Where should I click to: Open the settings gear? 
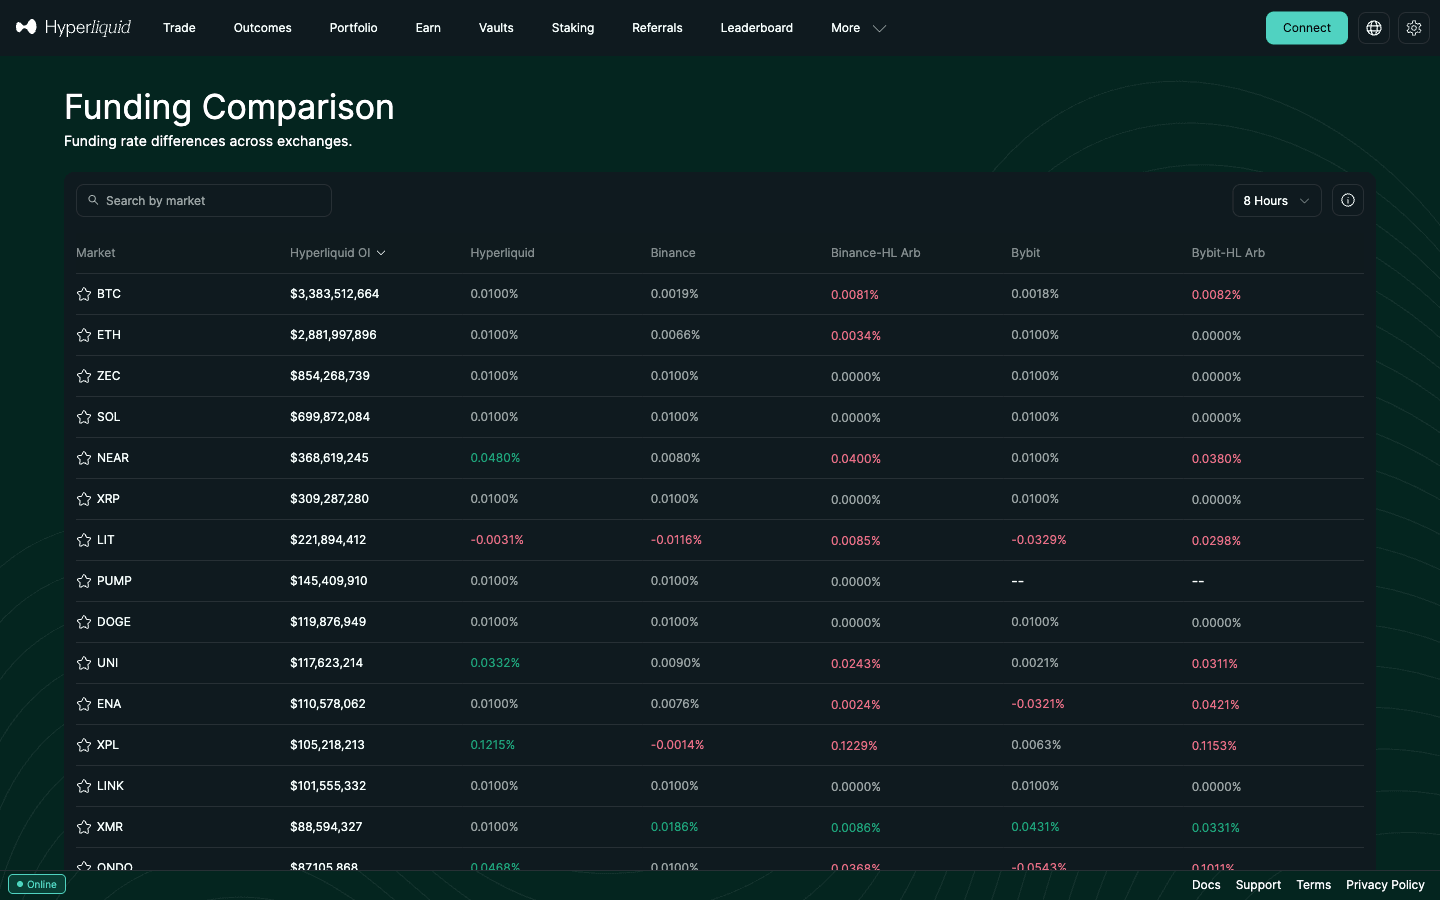click(x=1414, y=28)
